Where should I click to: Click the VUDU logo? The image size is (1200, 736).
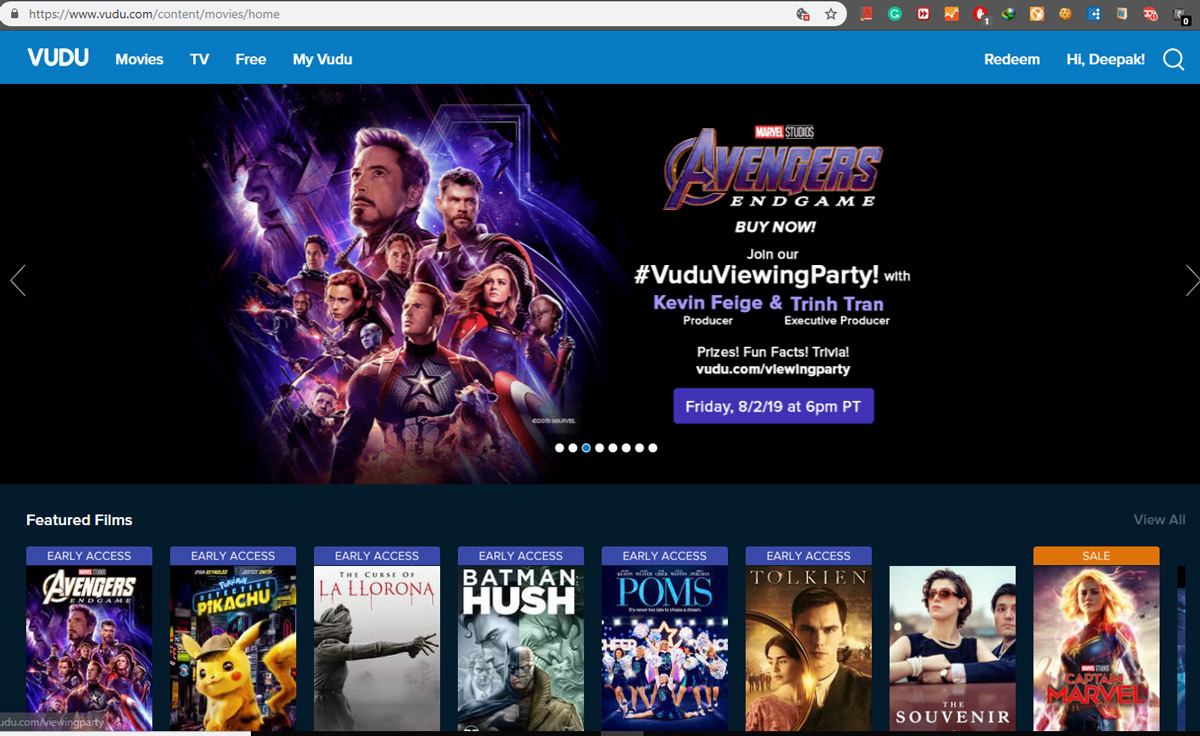(58, 58)
